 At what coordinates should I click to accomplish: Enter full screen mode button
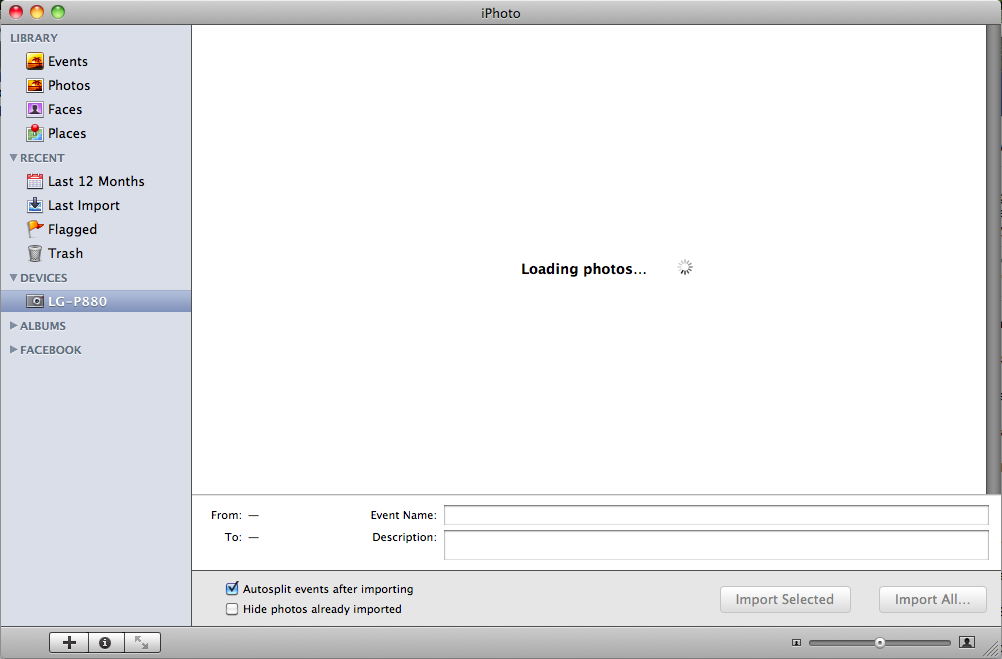tap(141, 643)
